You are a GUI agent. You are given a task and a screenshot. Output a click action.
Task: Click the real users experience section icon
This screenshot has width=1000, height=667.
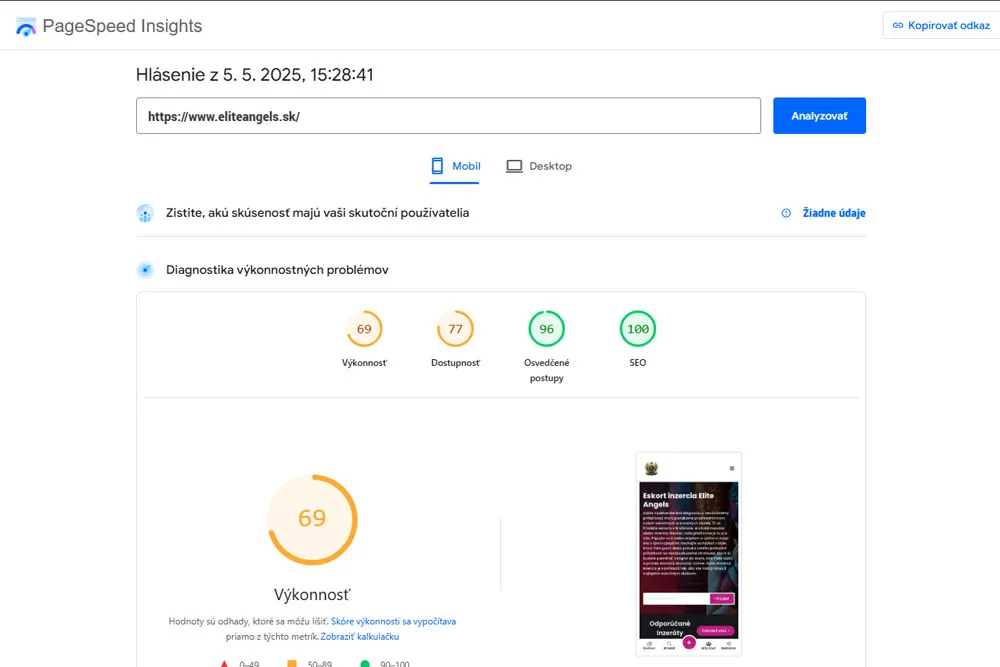(x=145, y=214)
